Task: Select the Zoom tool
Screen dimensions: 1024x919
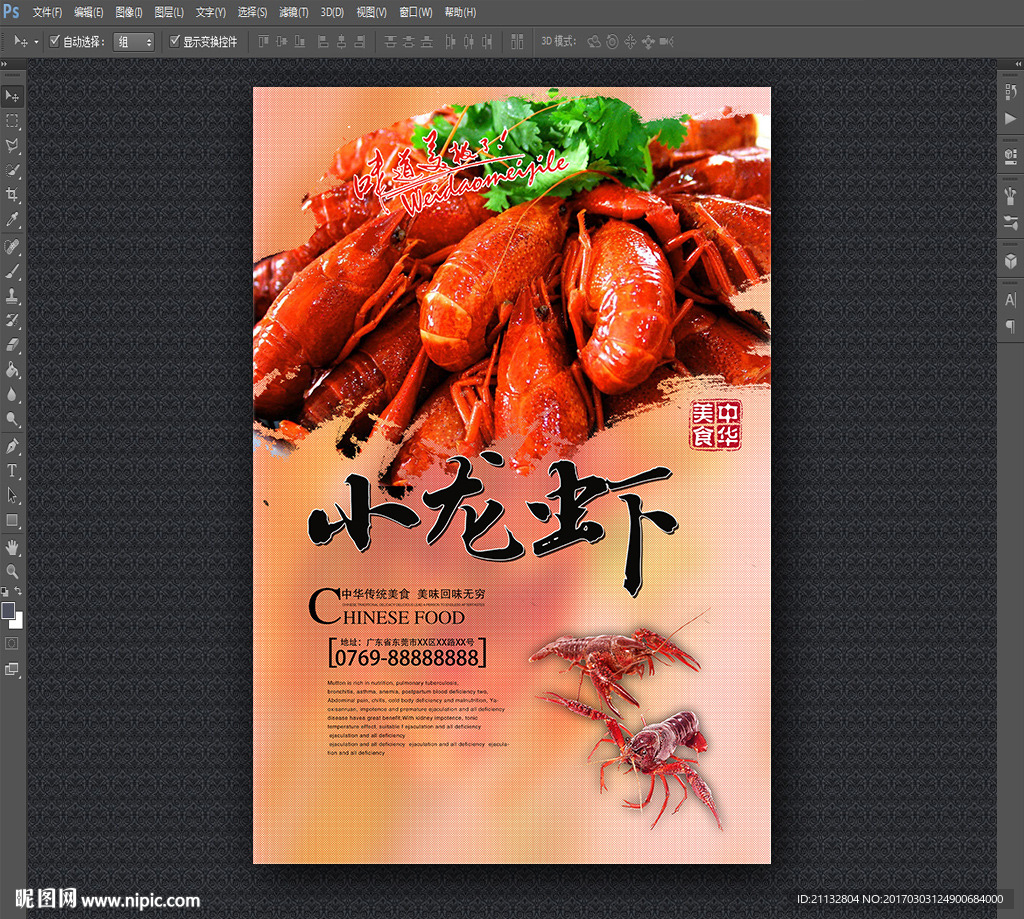Action: [12, 572]
